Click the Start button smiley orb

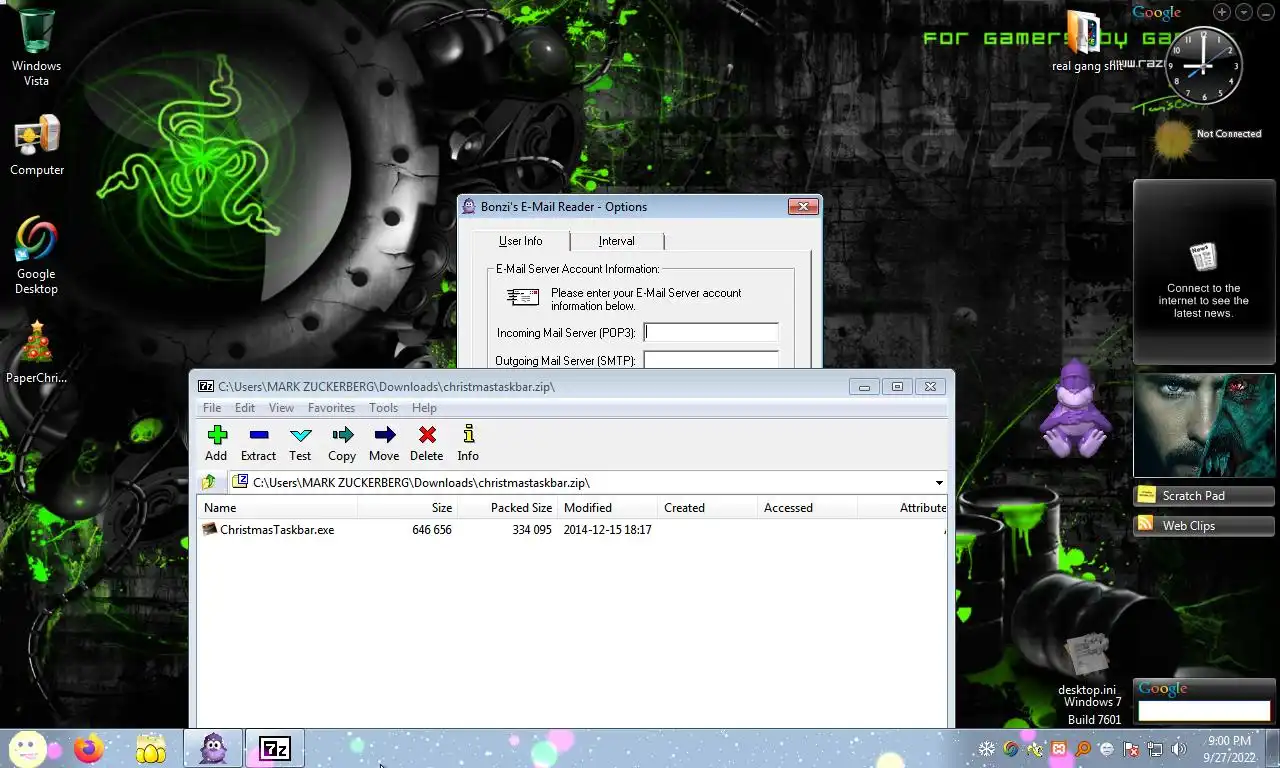(x=27, y=748)
